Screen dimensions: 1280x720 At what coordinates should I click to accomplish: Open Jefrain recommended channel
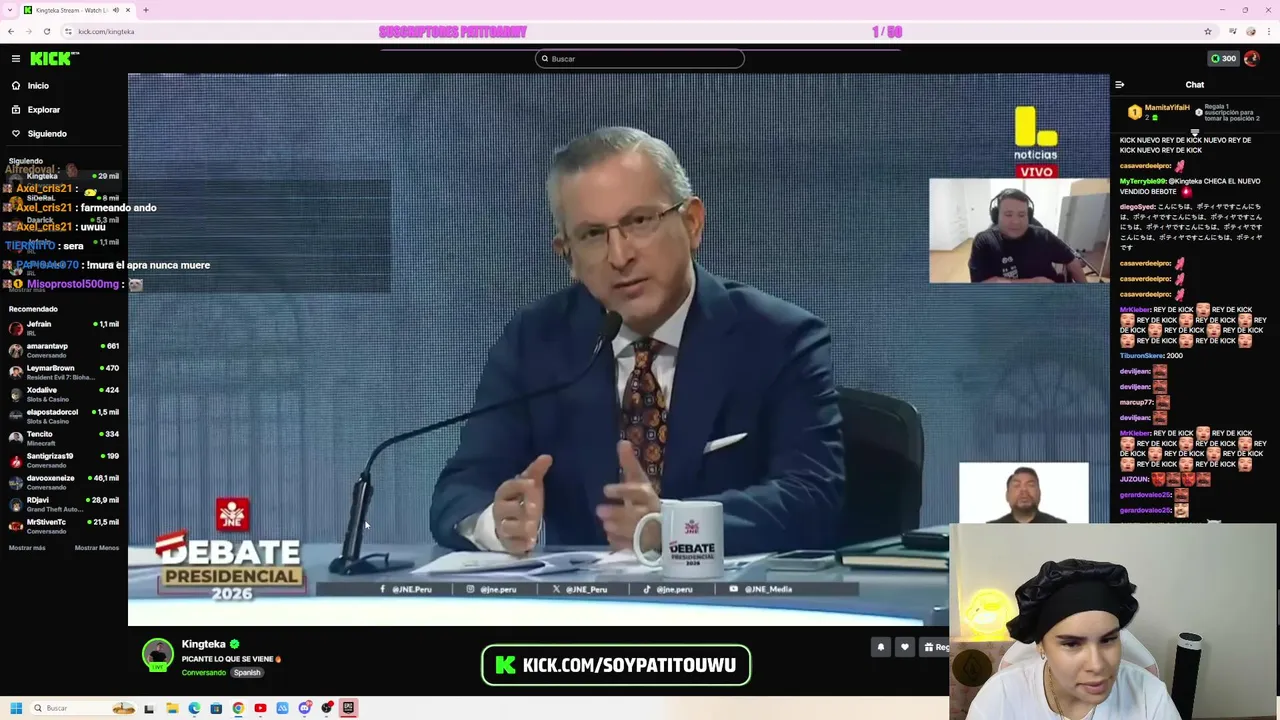click(64, 328)
